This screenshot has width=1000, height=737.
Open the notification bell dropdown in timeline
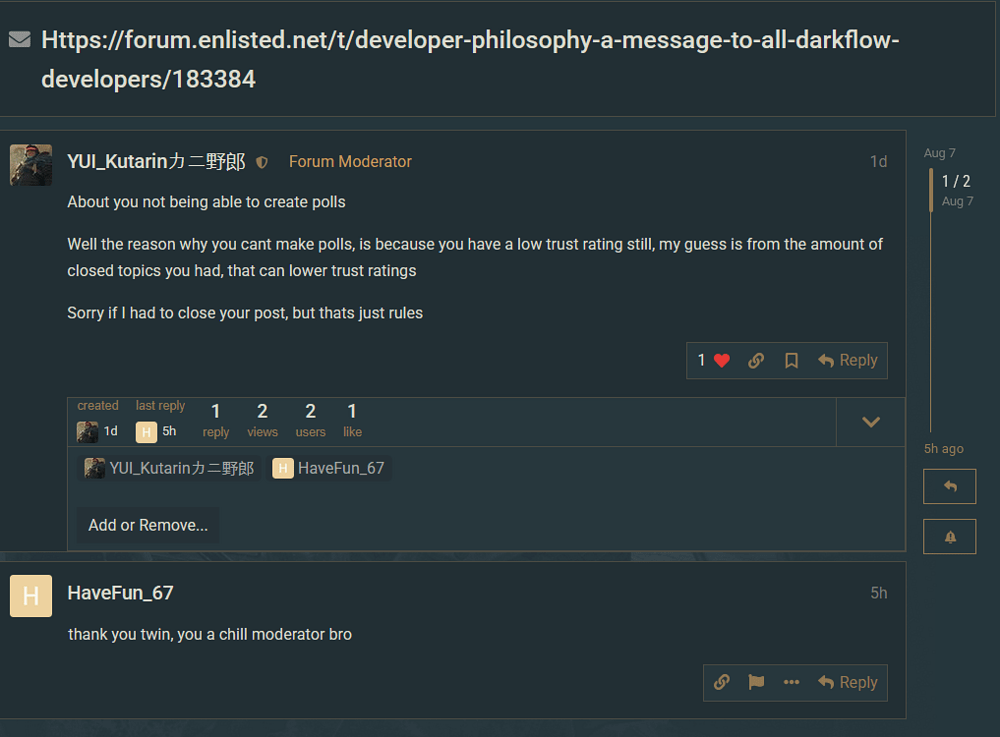pos(950,537)
